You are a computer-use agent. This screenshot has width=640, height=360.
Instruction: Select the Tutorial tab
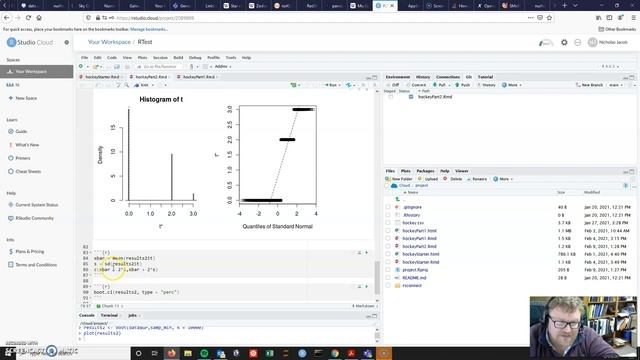[x=485, y=77]
